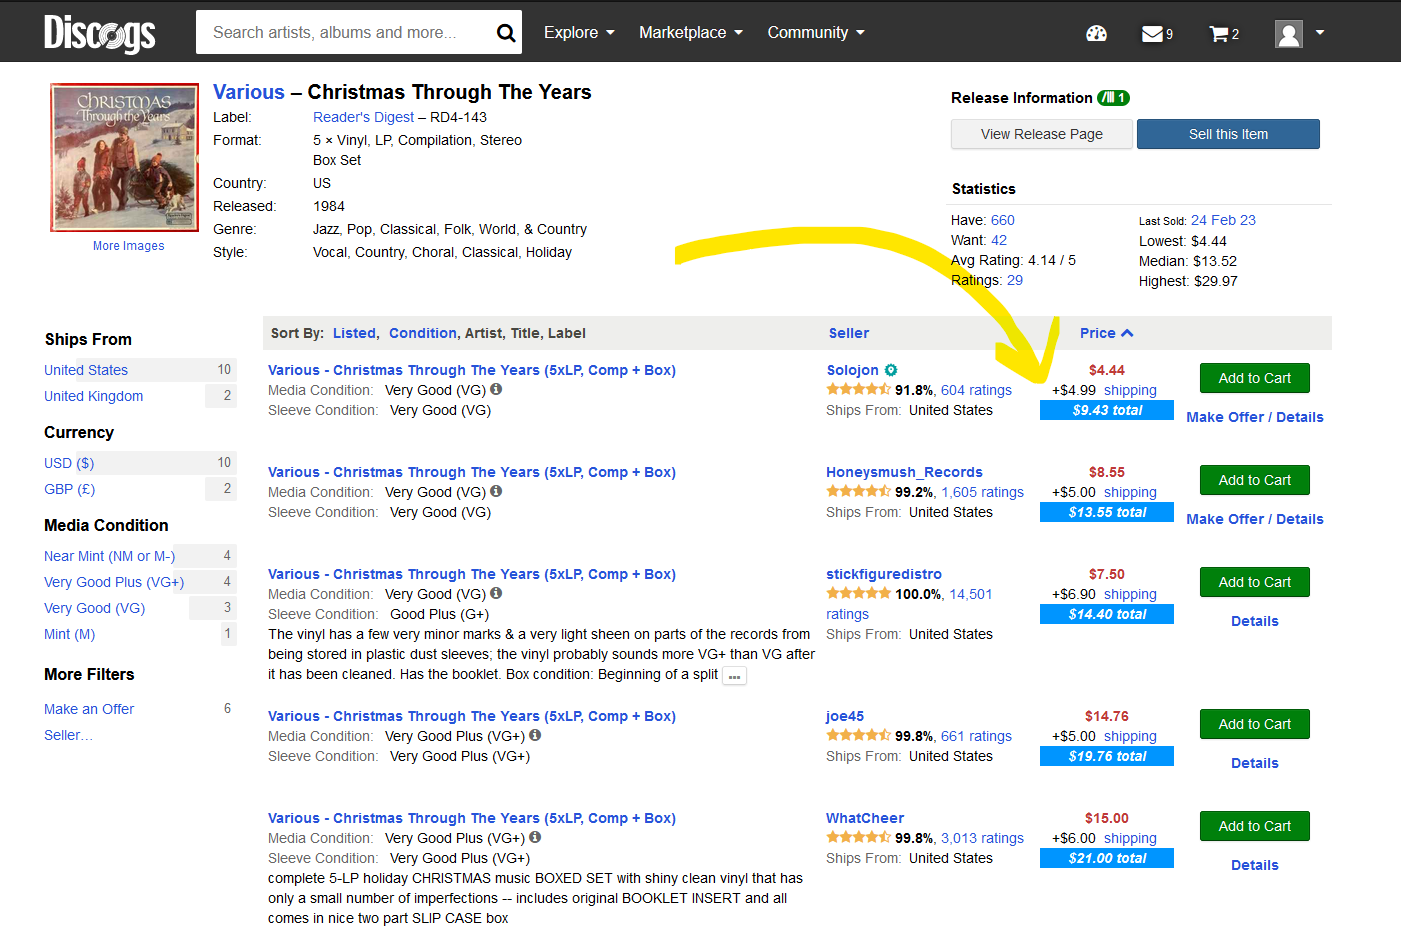The height and width of the screenshot is (933, 1401).
Task: Open Make Offer / Details for Honeysmush_Records
Action: [x=1254, y=519]
